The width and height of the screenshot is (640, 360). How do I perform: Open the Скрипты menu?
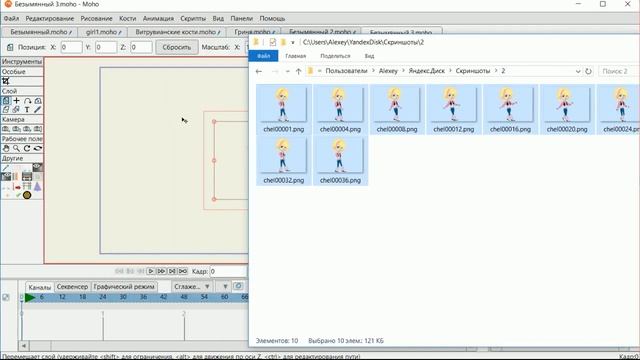pos(193,18)
